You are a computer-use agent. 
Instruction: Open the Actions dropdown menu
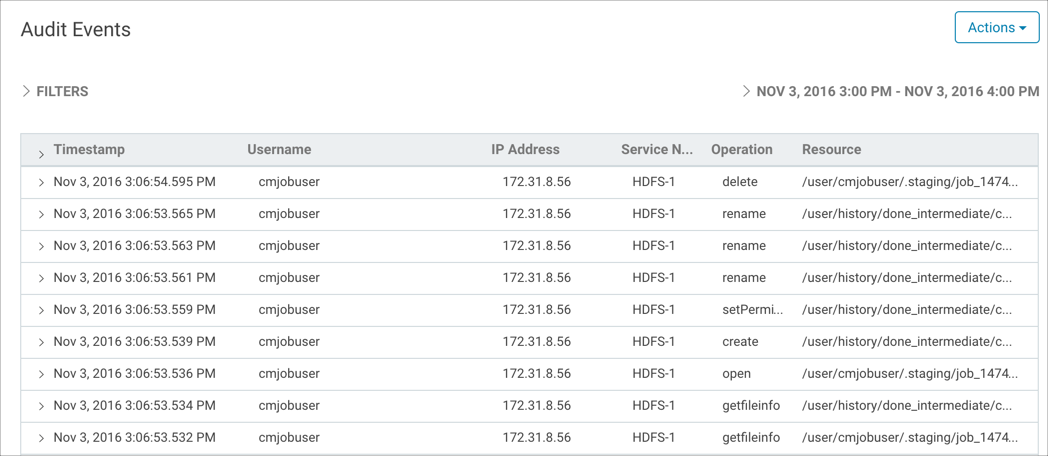[996, 28]
